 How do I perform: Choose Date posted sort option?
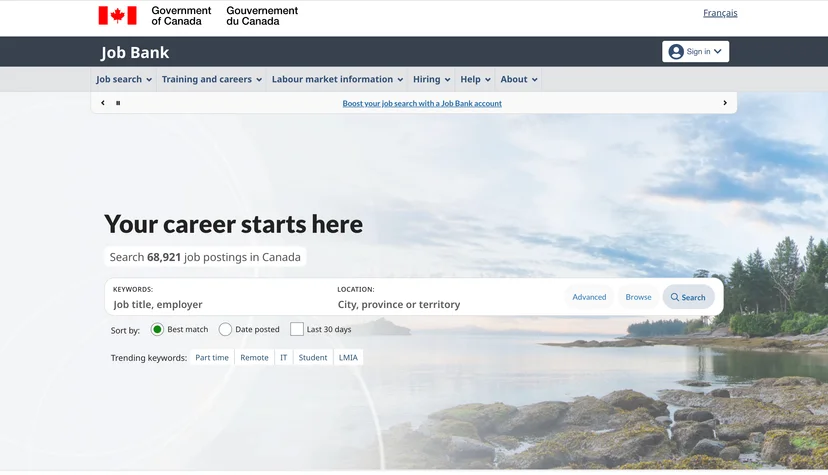(225, 329)
